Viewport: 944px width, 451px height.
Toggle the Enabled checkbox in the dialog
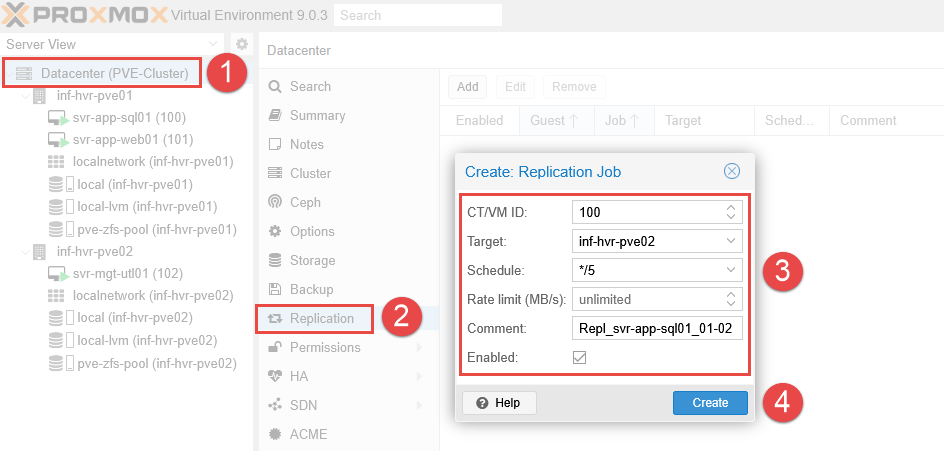579,357
